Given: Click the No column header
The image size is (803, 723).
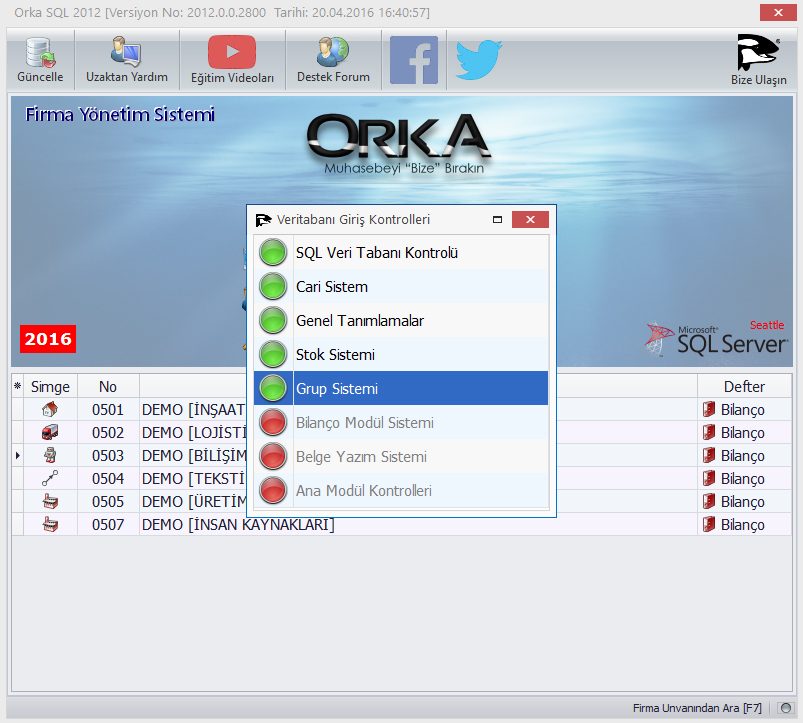Looking at the screenshot, I should [108, 386].
